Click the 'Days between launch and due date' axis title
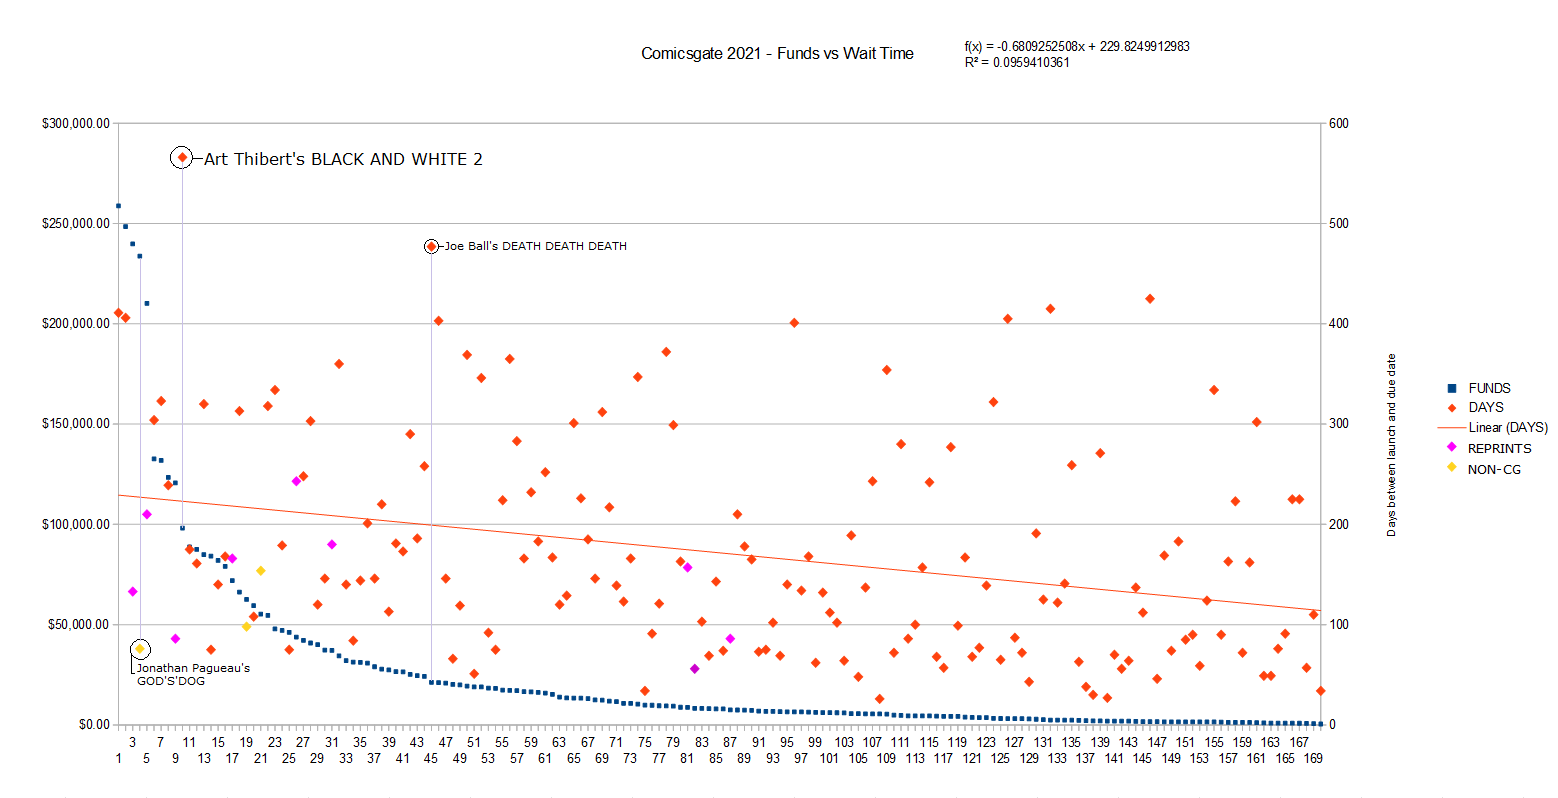The image size is (1558, 798). [x=1391, y=445]
